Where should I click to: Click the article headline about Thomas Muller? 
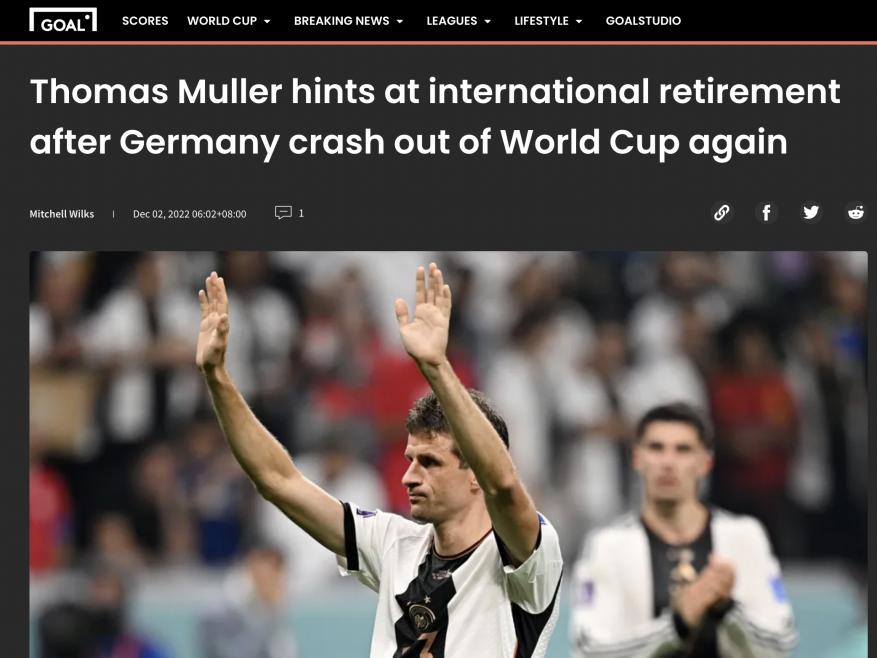point(435,116)
